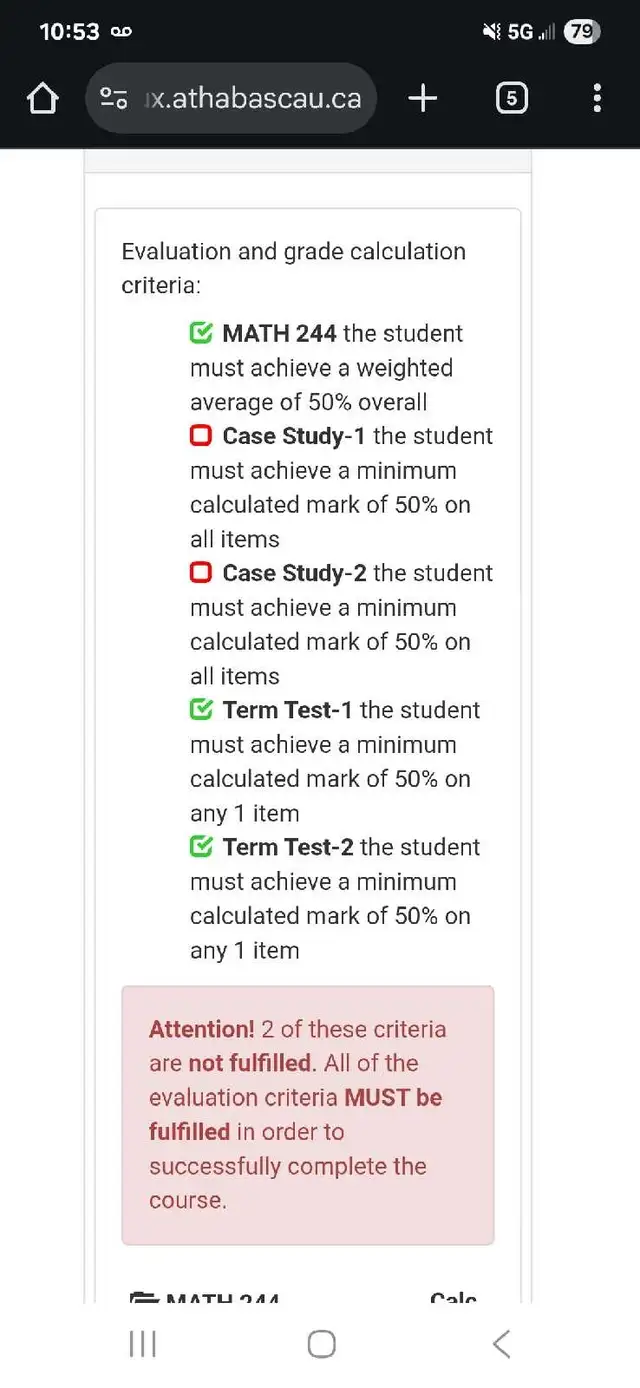640x1388 pixels.
Task: Tap the voicemail icon in the status bar
Action: coord(120,31)
